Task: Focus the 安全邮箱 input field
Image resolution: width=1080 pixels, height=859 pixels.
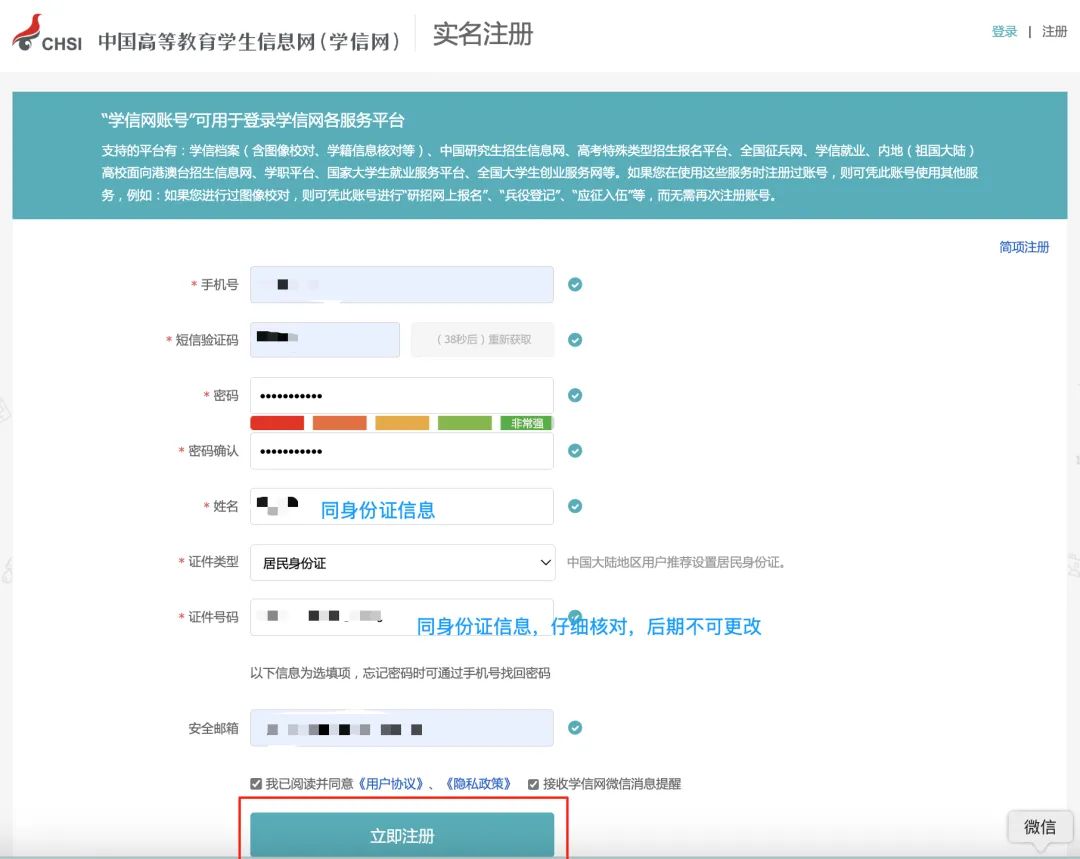Action: click(402, 728)
